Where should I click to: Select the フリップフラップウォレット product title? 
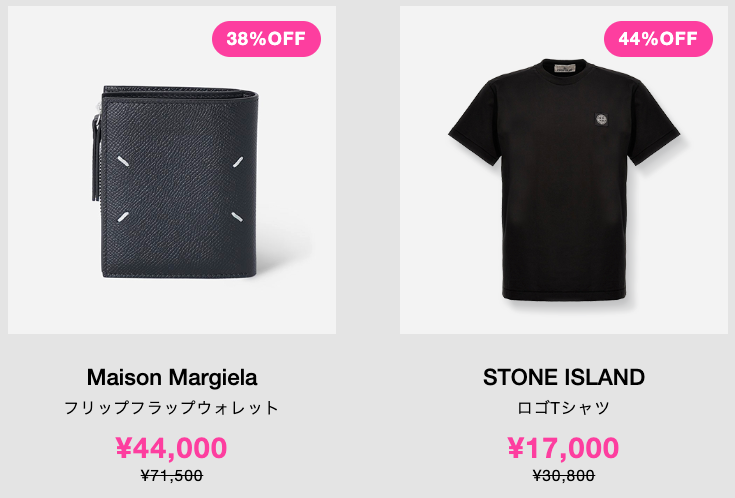(172, 407)
